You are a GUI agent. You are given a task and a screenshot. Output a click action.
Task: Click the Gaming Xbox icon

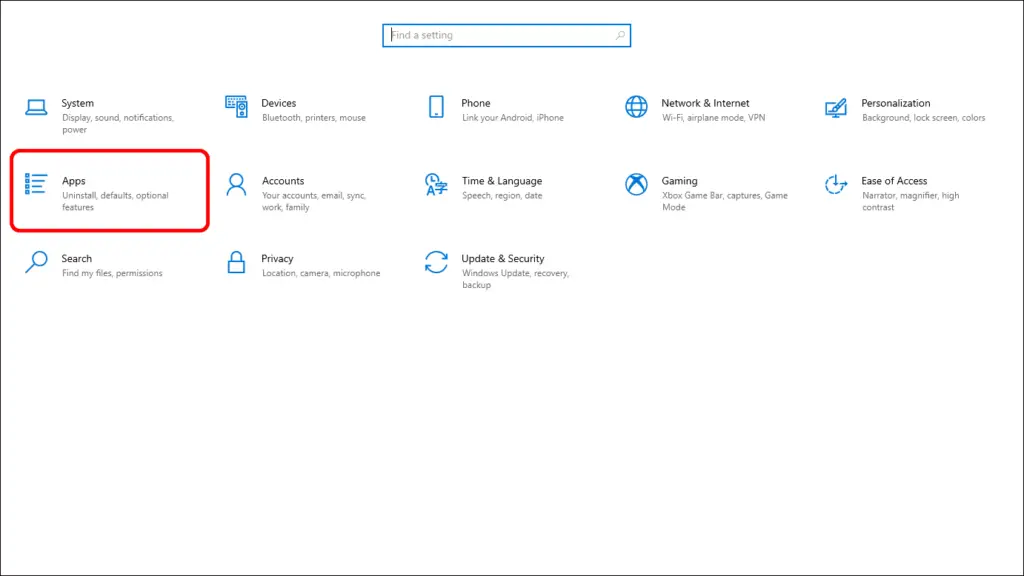(x=636, y=184)
